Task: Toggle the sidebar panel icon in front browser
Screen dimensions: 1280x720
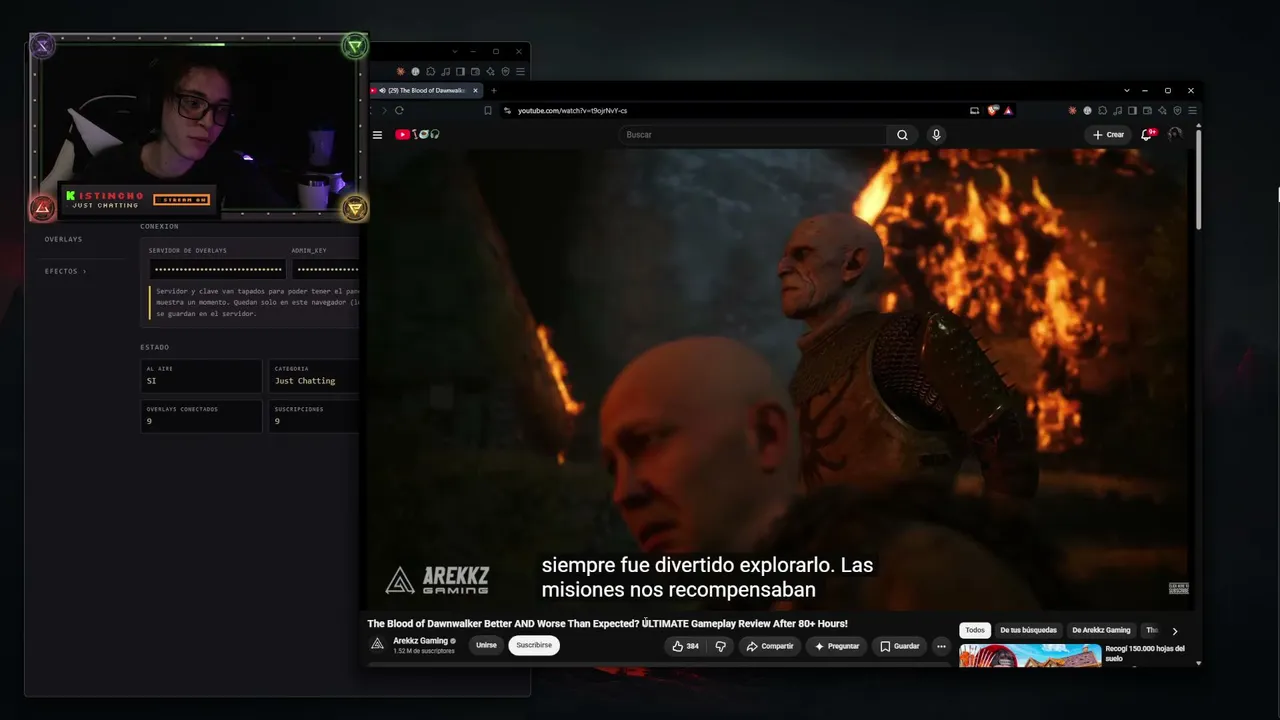Action: (x=1132, y=110)
